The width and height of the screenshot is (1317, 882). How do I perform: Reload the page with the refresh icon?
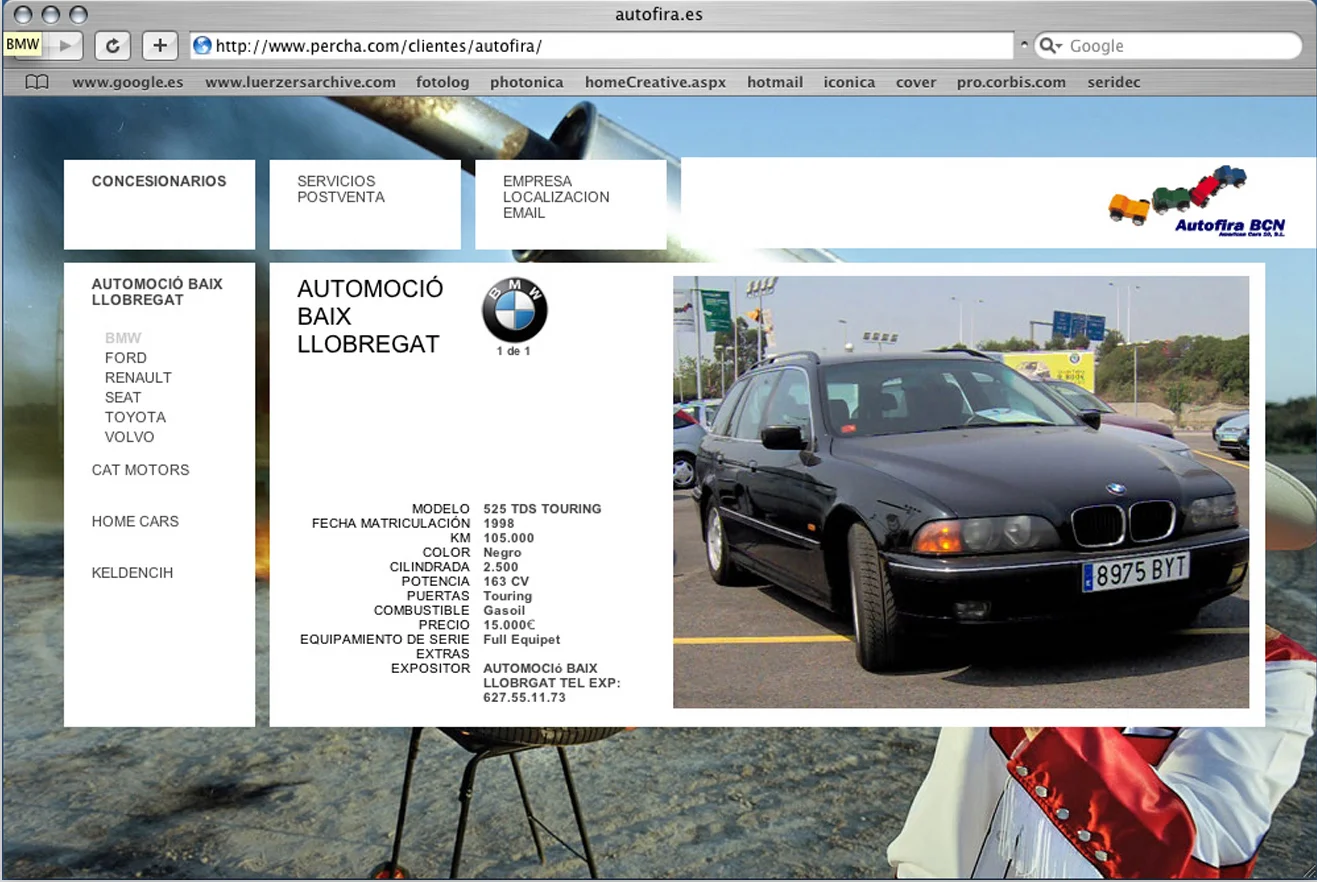click(x=112, y=45)
